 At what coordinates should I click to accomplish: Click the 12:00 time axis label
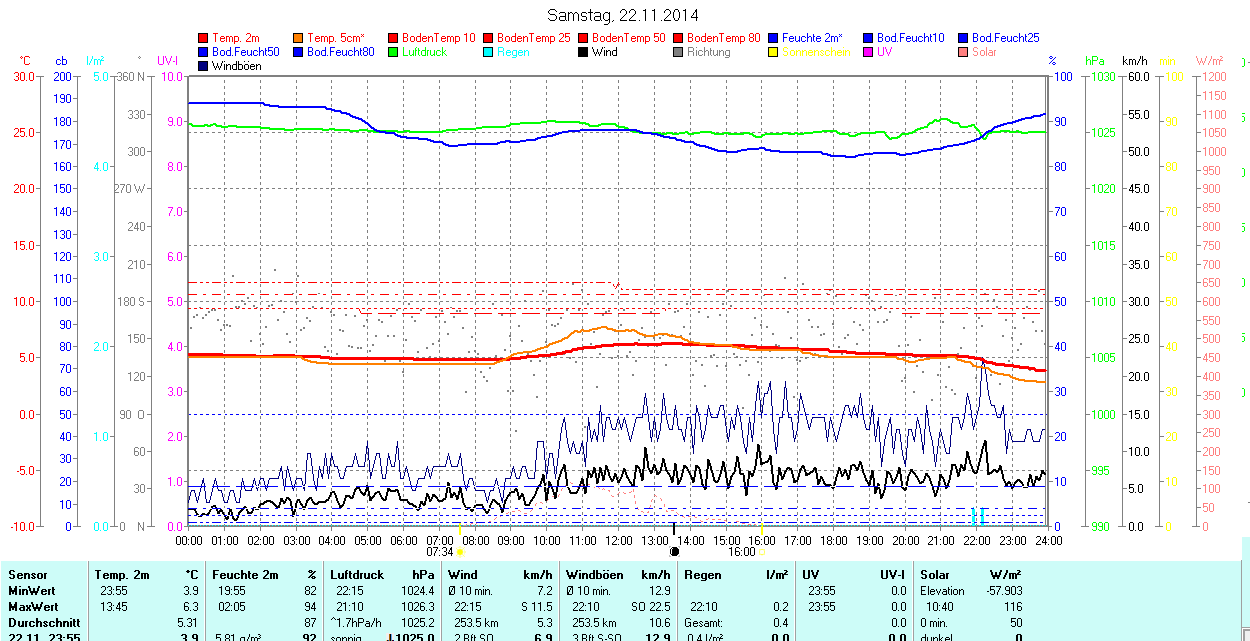coord(619,540)
